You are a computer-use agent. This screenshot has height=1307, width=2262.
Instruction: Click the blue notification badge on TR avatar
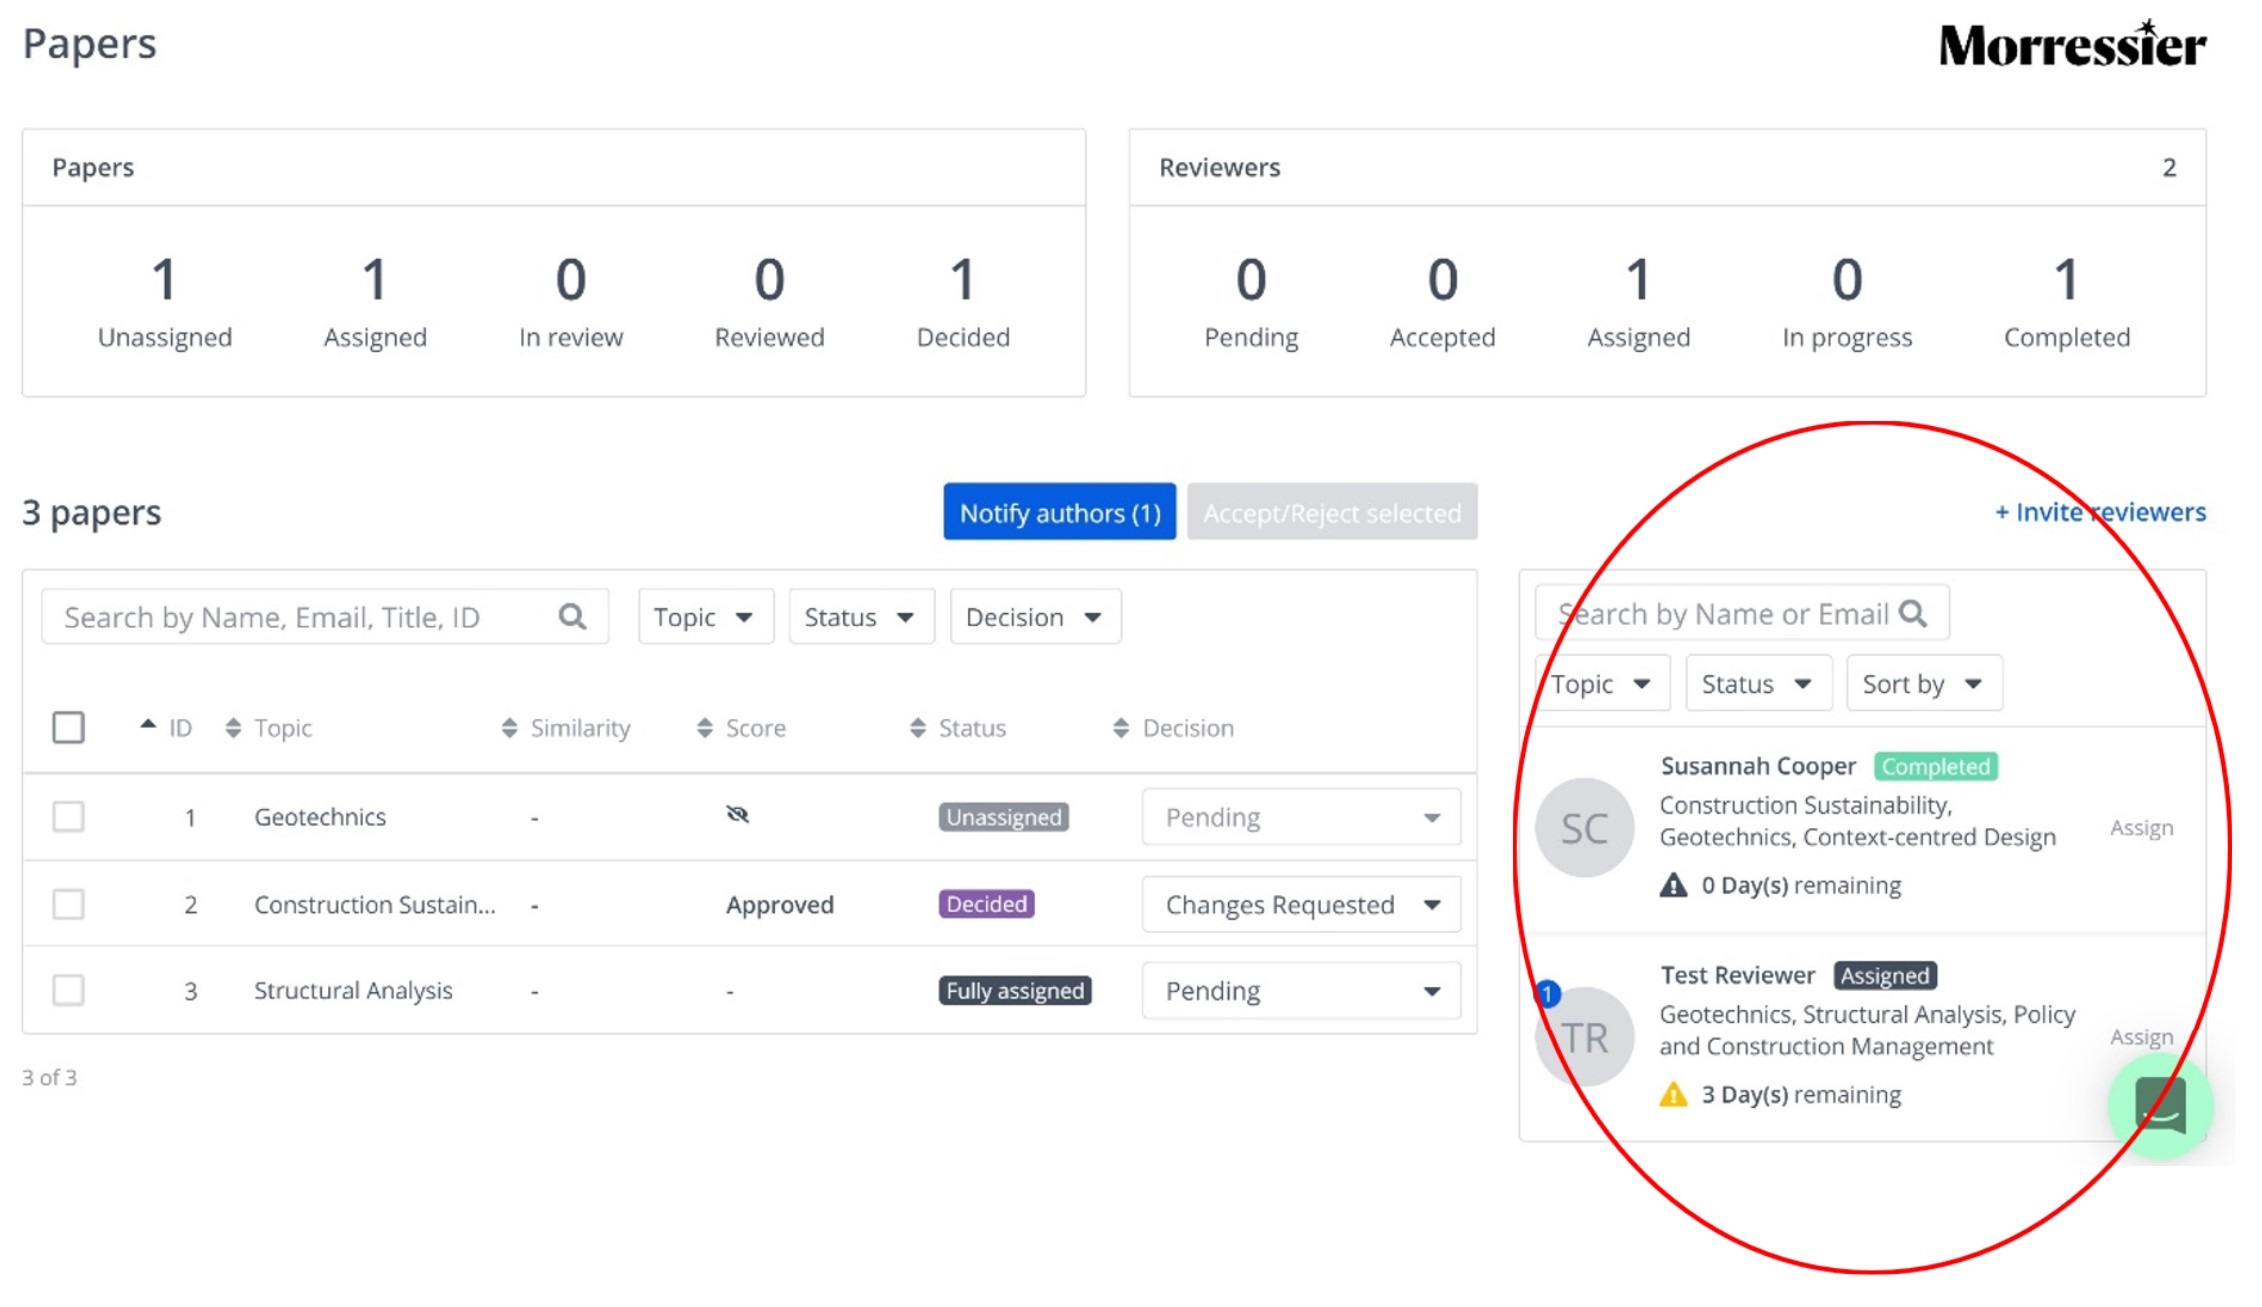(x=1547, y=994)
